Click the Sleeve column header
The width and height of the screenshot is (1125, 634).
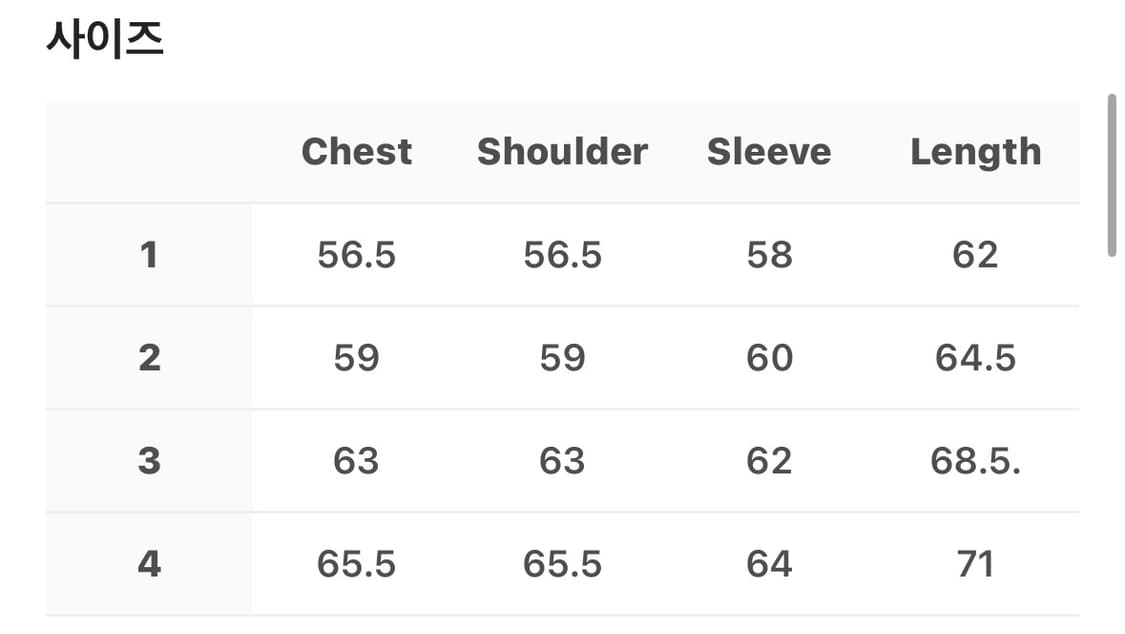[x=768, y=152]
